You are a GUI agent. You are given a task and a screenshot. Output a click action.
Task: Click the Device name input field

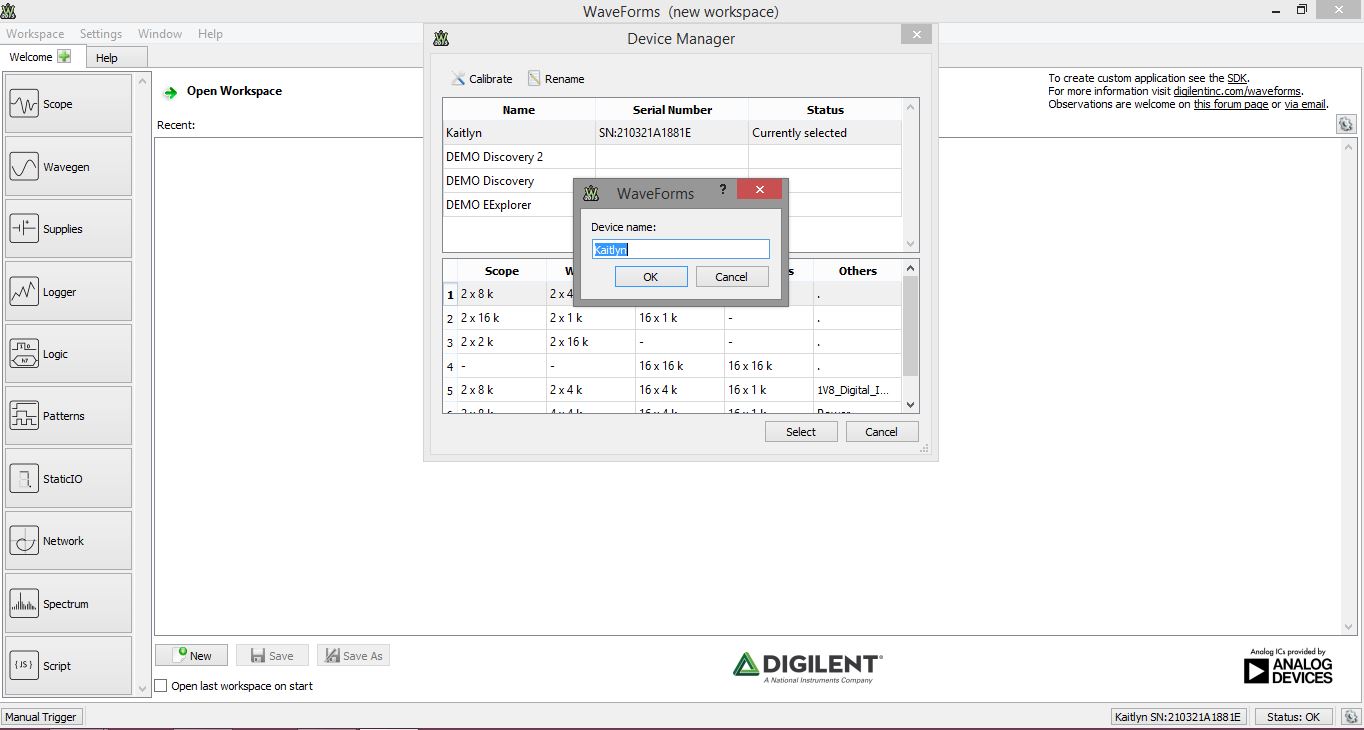tap(681, 249)
